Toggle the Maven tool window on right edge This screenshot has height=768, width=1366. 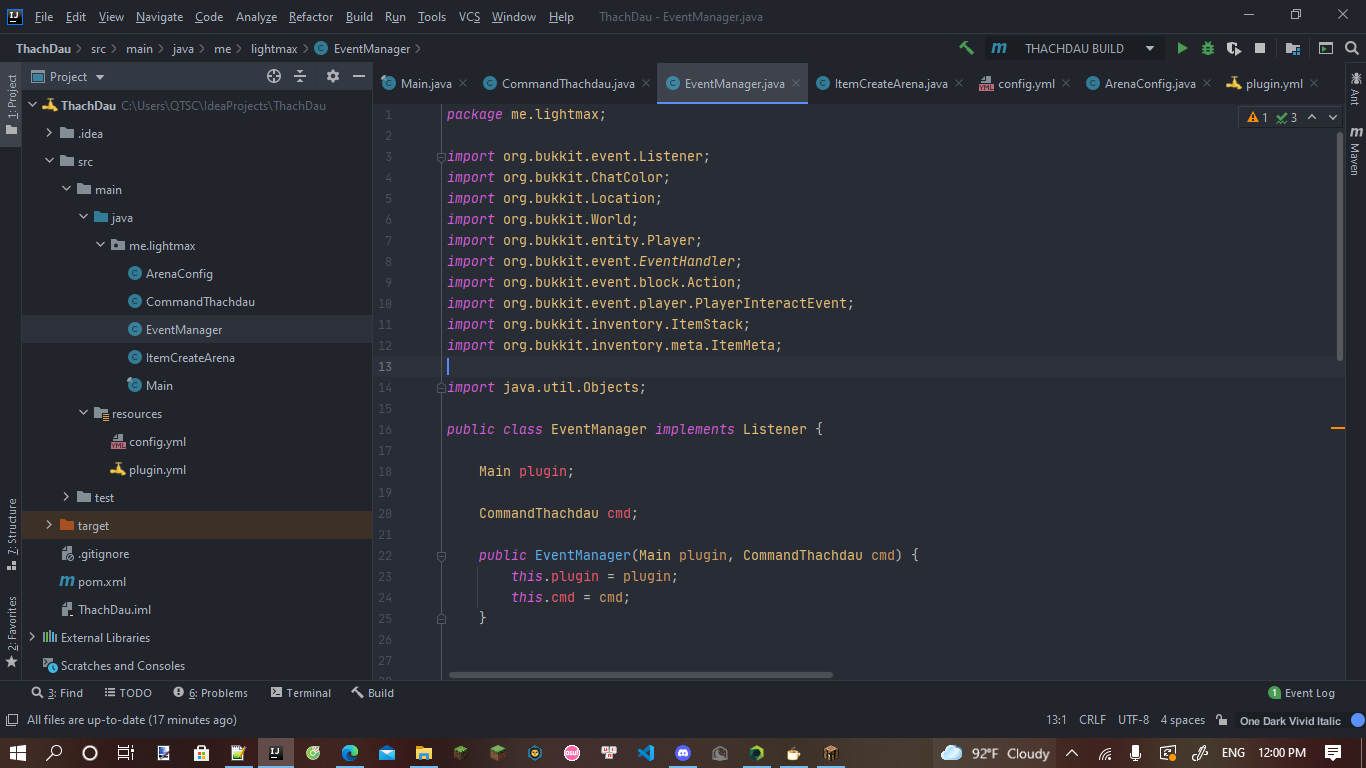1355,150
